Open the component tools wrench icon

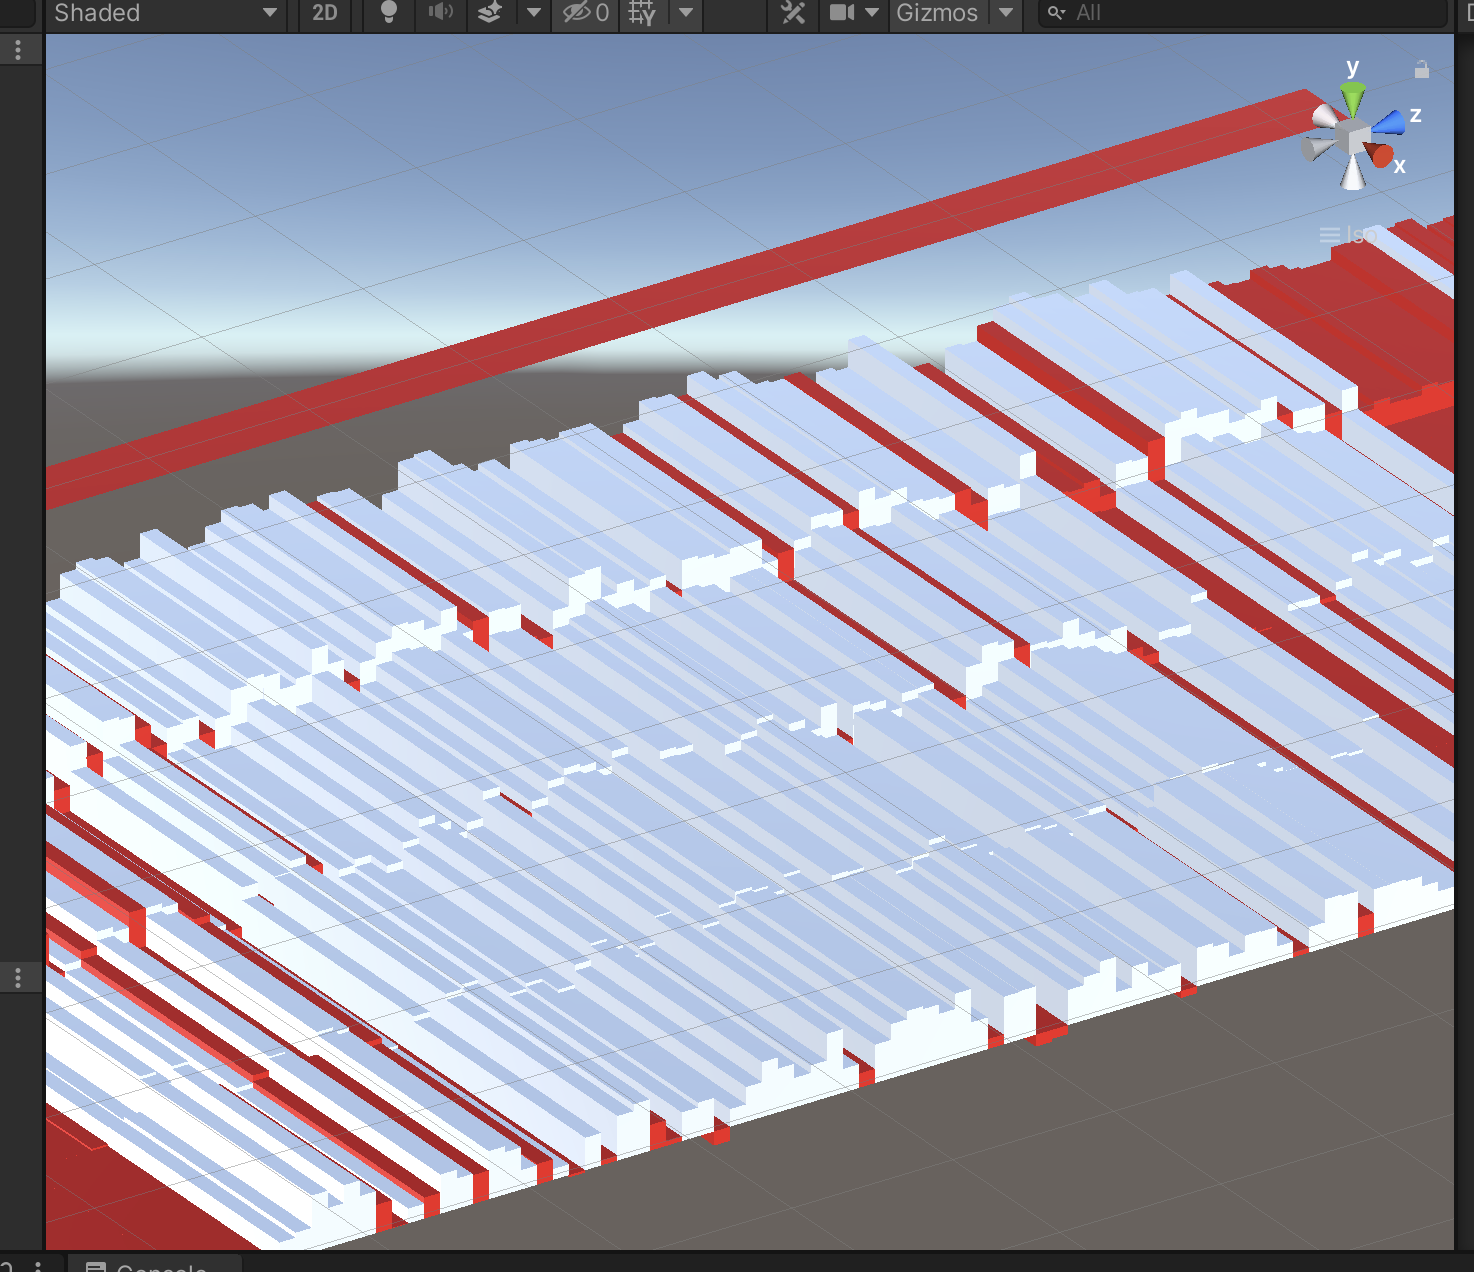793,13
